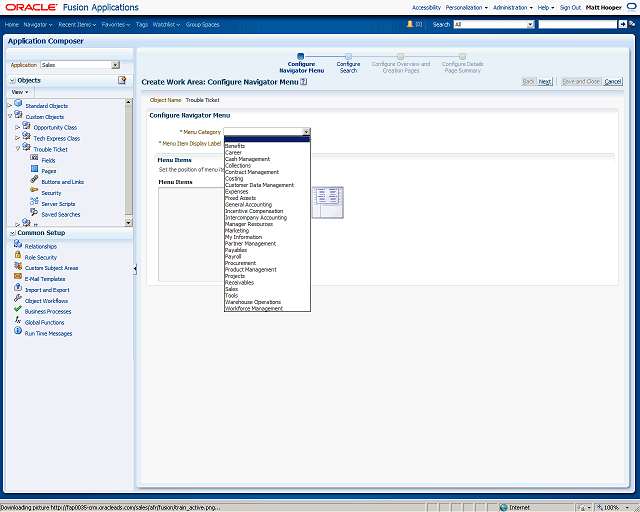Click the Server Scripts icon
Image resolution: width=640 pixels, height=512 pixels.
34,201
